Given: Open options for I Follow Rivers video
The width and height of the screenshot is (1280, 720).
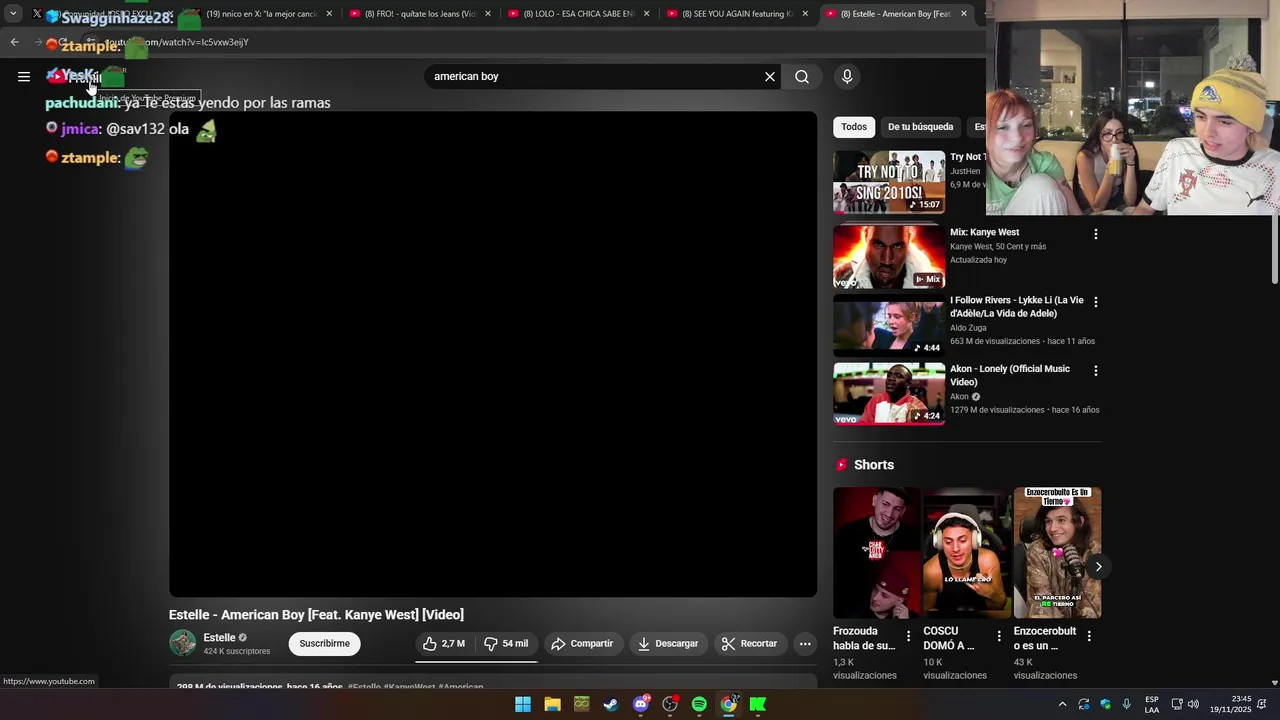Looking at the screenshot, I should (1096, 302).
